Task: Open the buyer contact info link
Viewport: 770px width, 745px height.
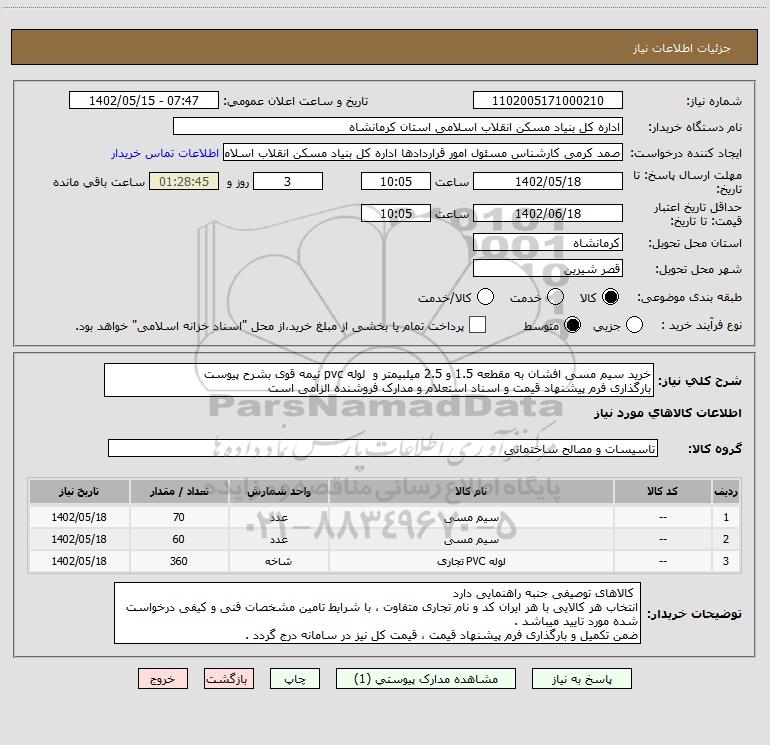Action: [165, 153]
